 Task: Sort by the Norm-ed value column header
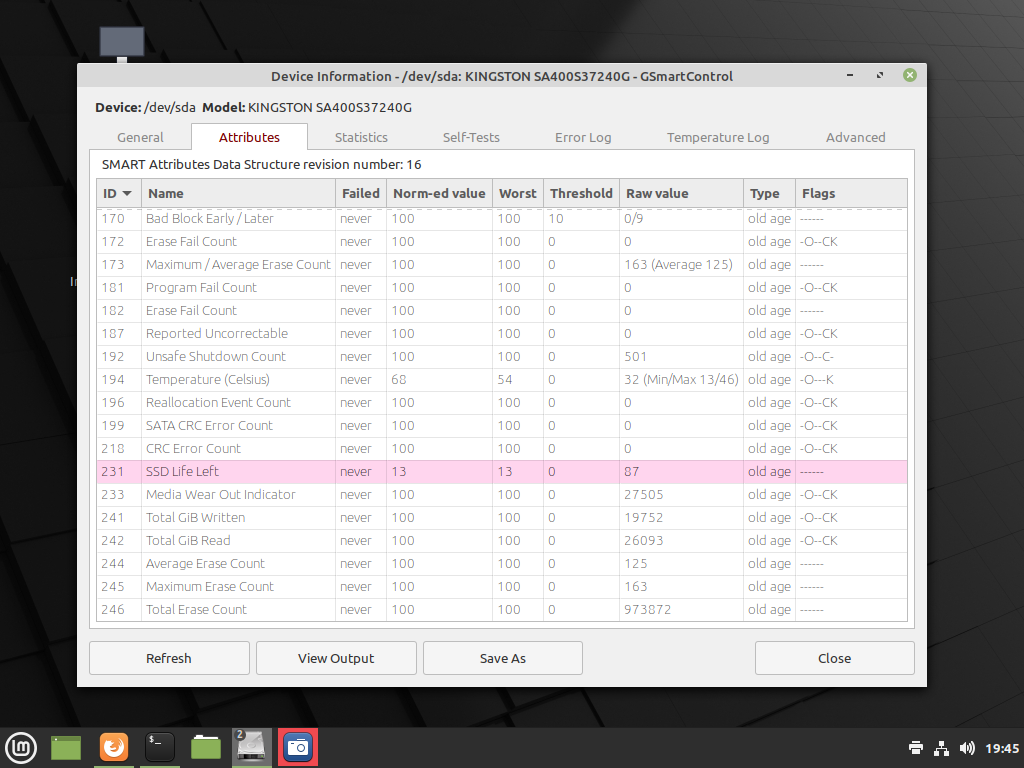[439, 193]
